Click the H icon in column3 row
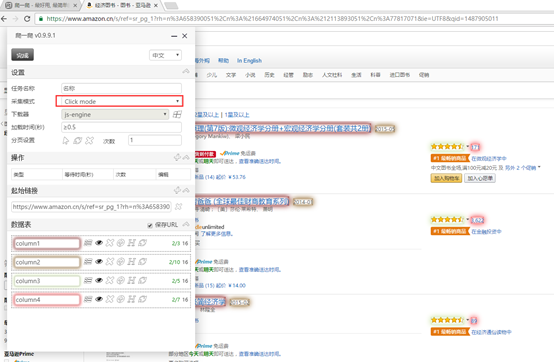554x362 pixels. [131, 280]
